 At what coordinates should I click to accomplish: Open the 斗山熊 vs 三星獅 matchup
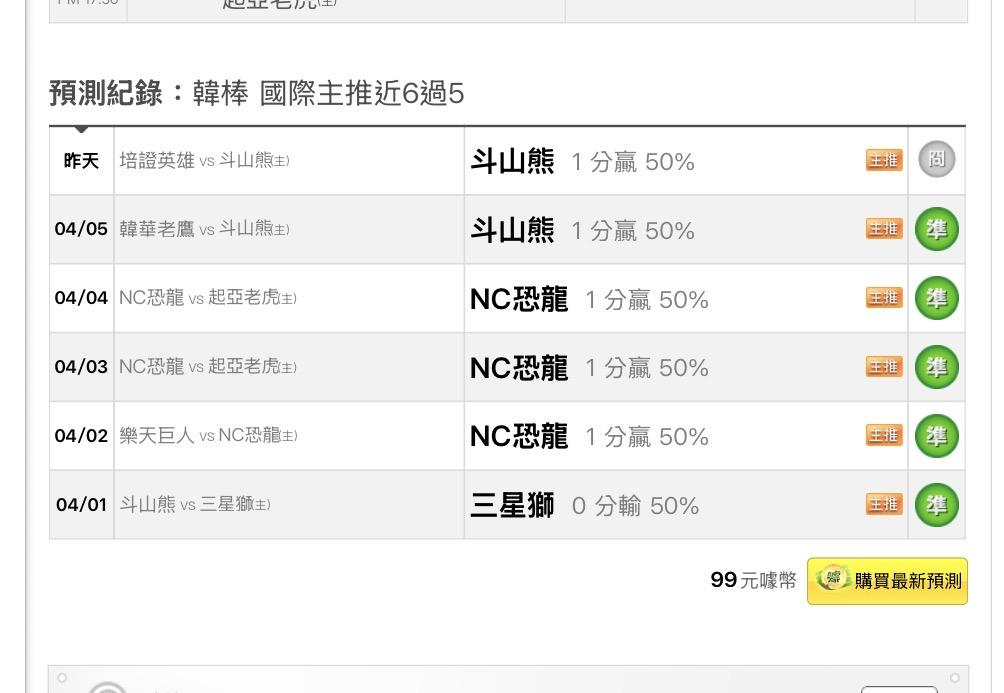[195, 504]
